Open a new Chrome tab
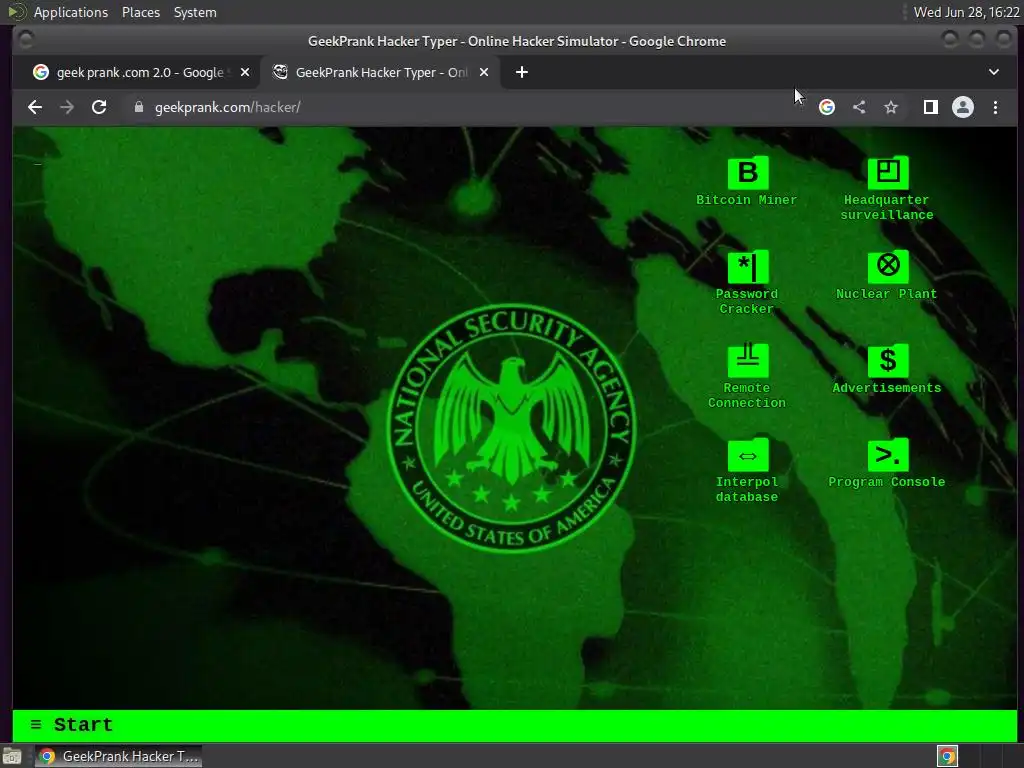This screenshot has height=768, width=1024. click(x=521, y=72)
